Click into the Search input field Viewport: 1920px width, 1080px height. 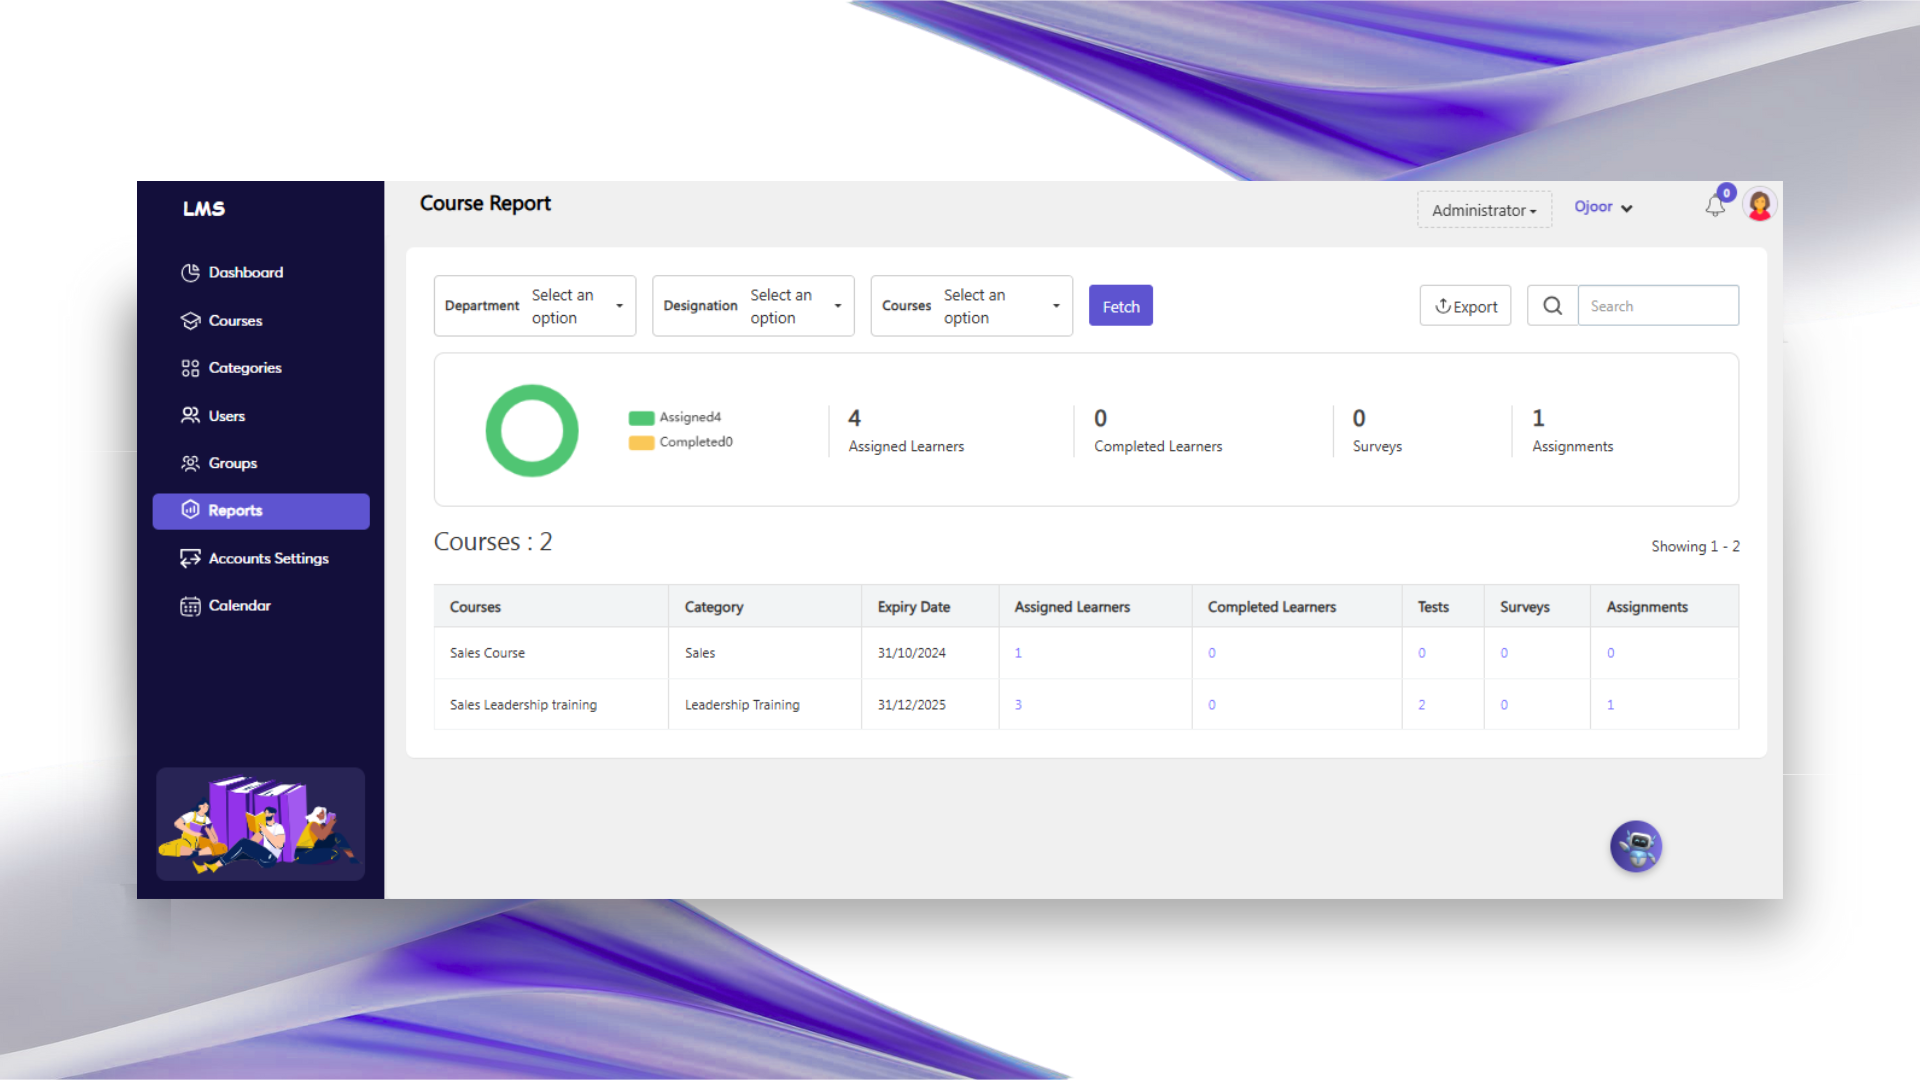point(1657,306)
